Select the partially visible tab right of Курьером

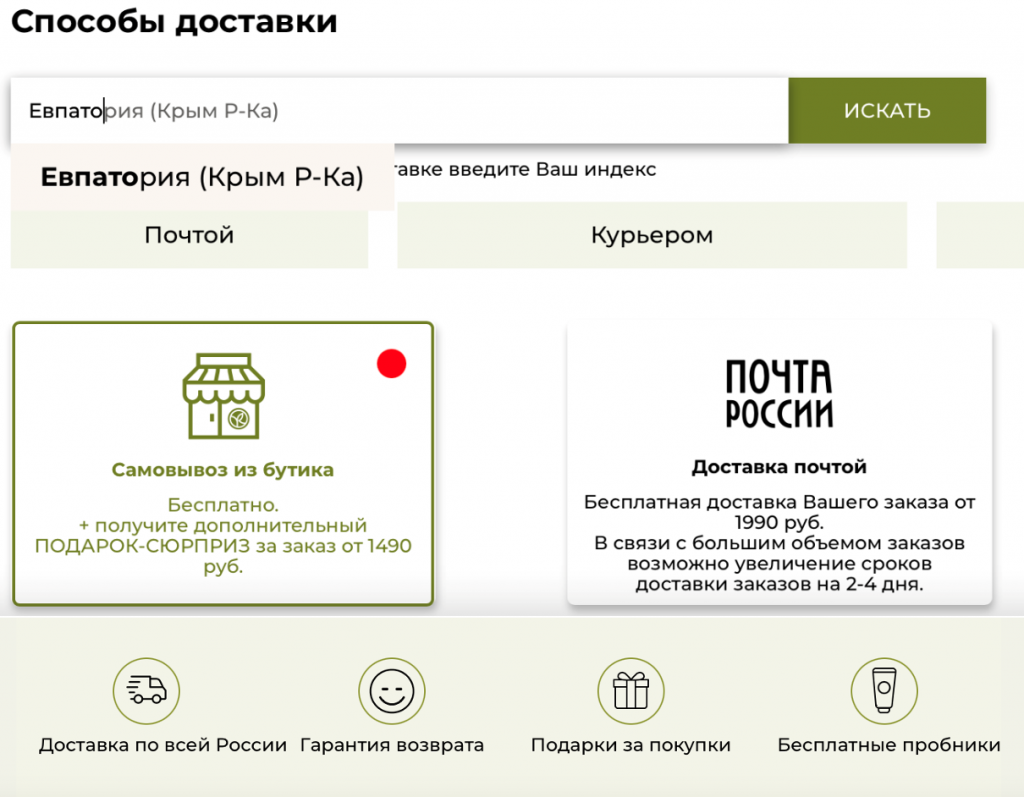click(x=979, y=236)
